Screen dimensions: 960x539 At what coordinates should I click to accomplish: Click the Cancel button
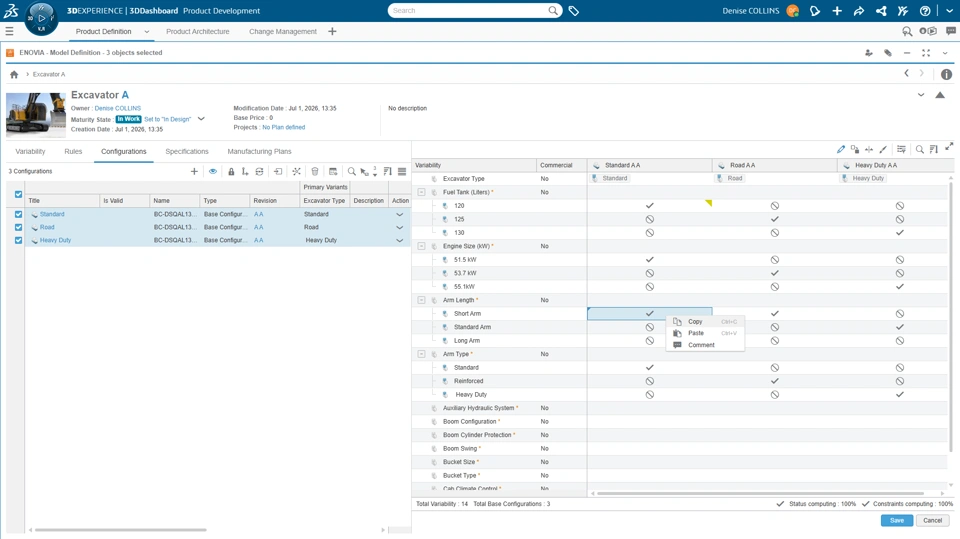point(932,521)
